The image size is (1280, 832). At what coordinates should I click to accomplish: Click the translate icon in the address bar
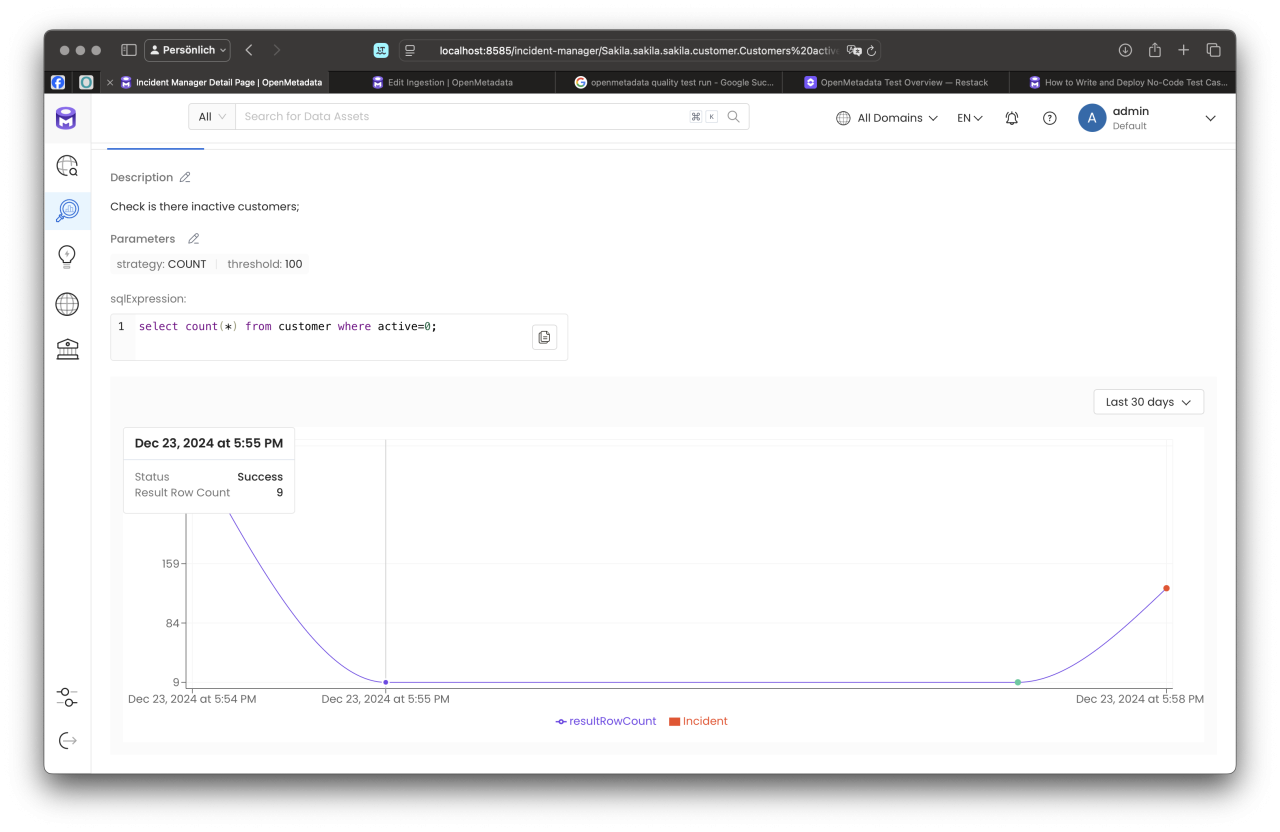853,50
